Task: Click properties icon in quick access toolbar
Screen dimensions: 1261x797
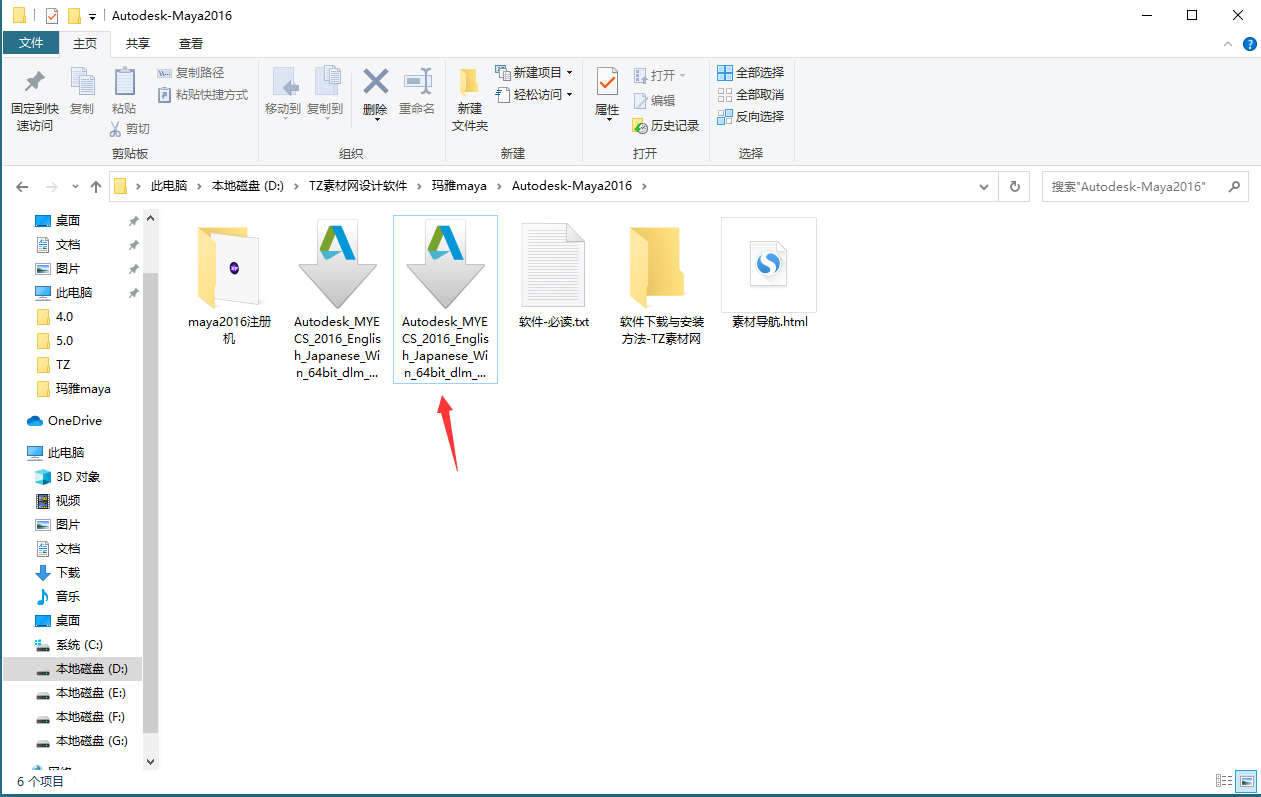Action: 52,16
